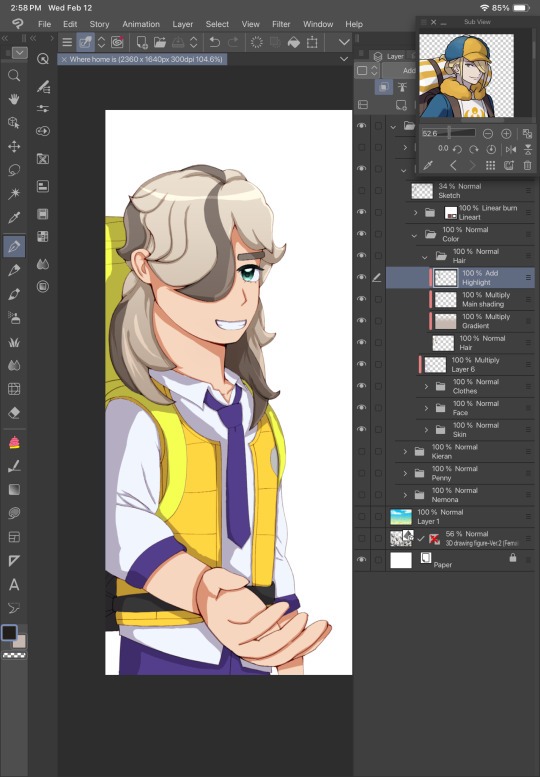Expand command bar overflow down arrow
This screenshot has height=777, width=540.
tap(344, 43)
